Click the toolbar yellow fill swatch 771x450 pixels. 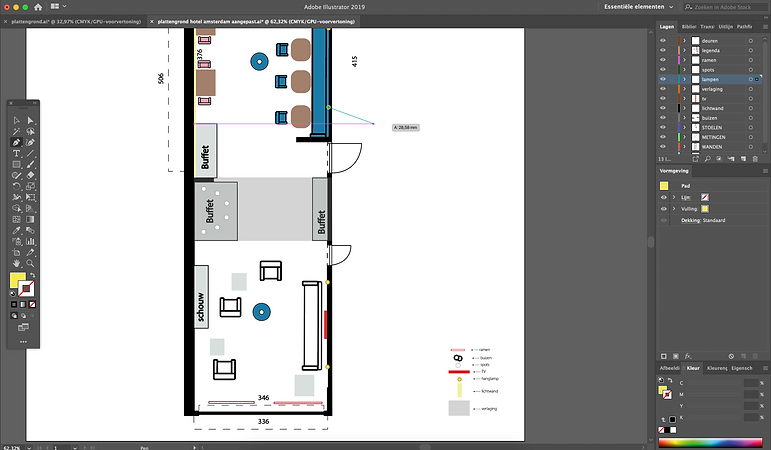click(x=18, y=281)
